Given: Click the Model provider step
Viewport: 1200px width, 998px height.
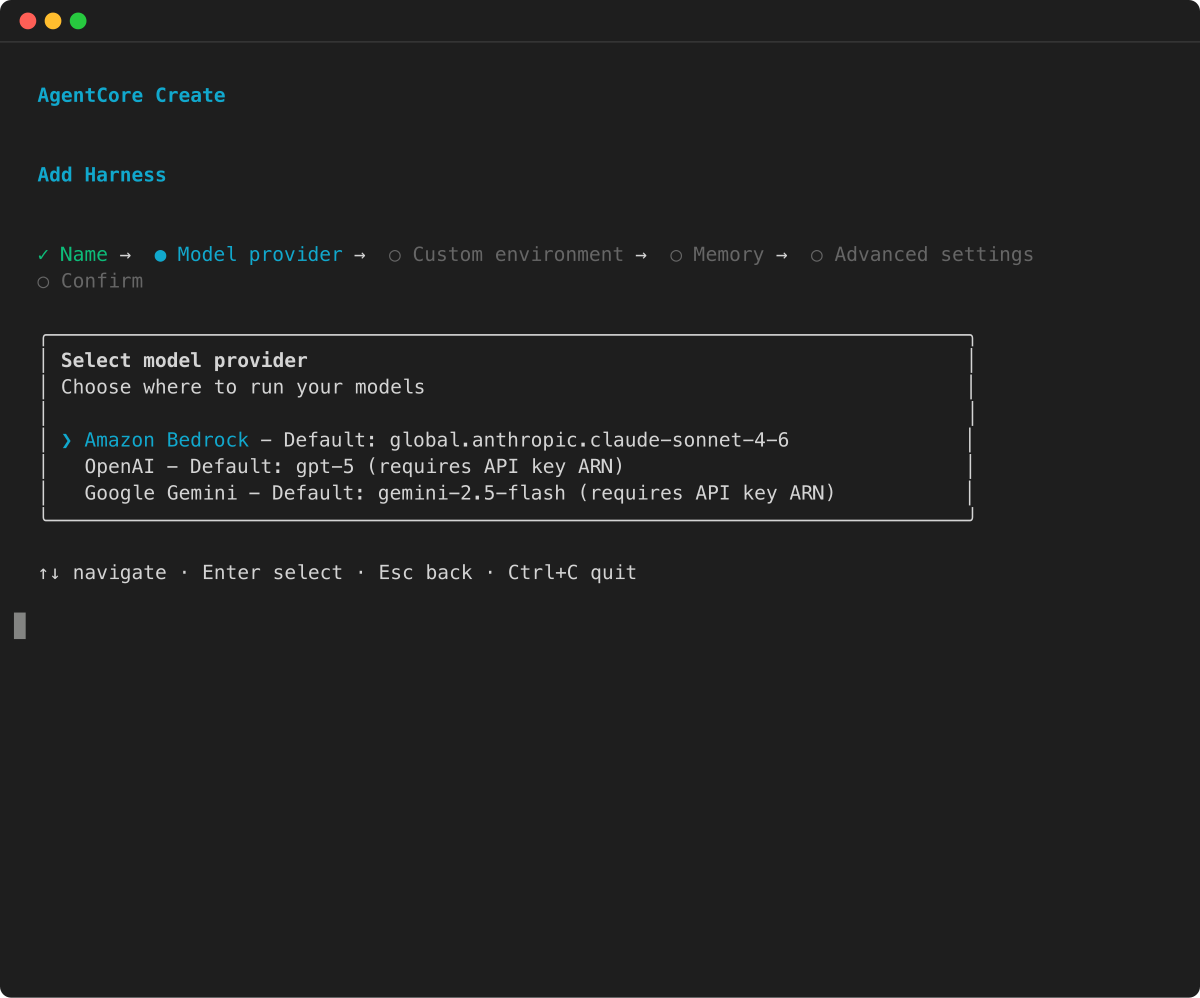Looking at the screenshot, I should tap(260, 254).
